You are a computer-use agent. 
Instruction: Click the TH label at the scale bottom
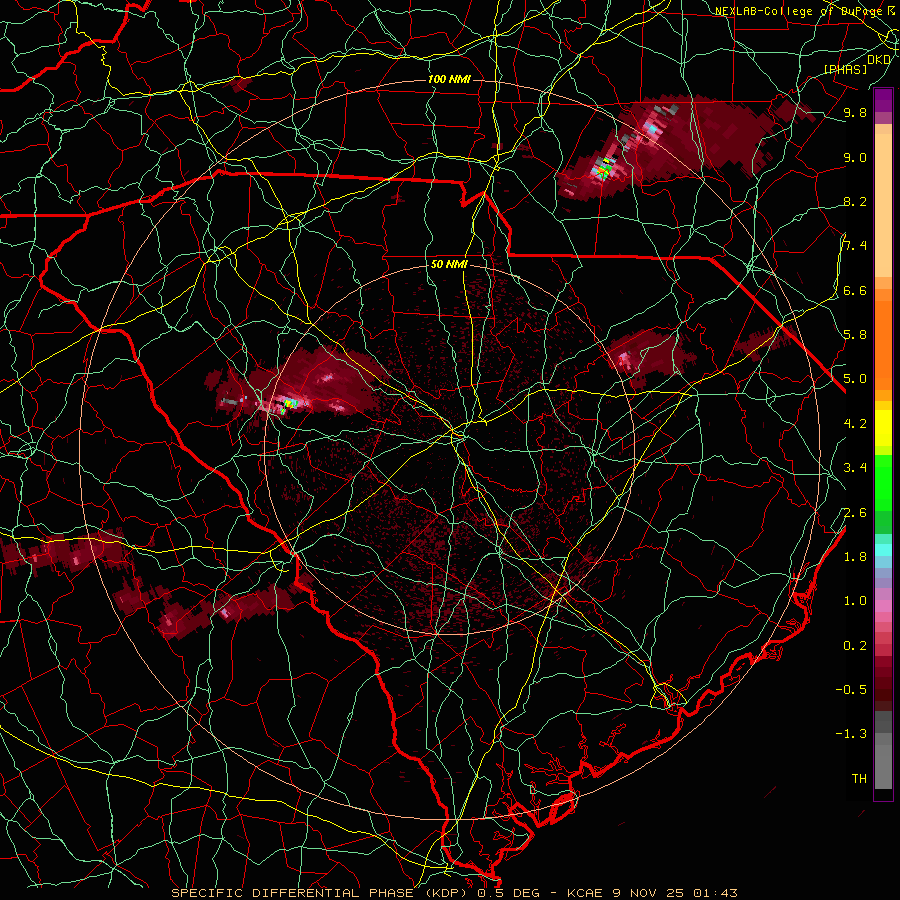pos(859,778)
